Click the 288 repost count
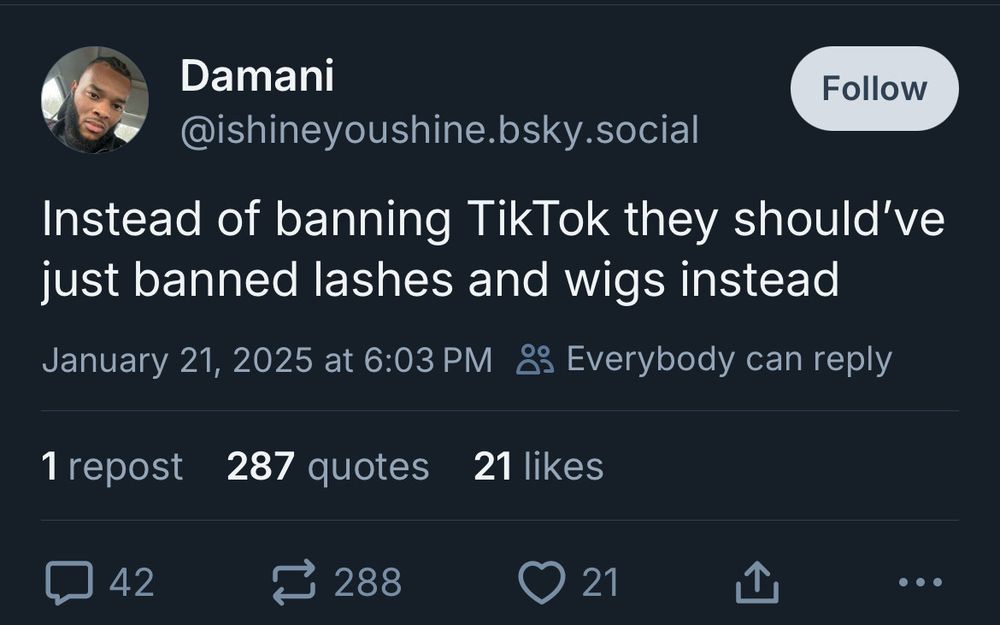1000x625 pixels. coord(368,582)
